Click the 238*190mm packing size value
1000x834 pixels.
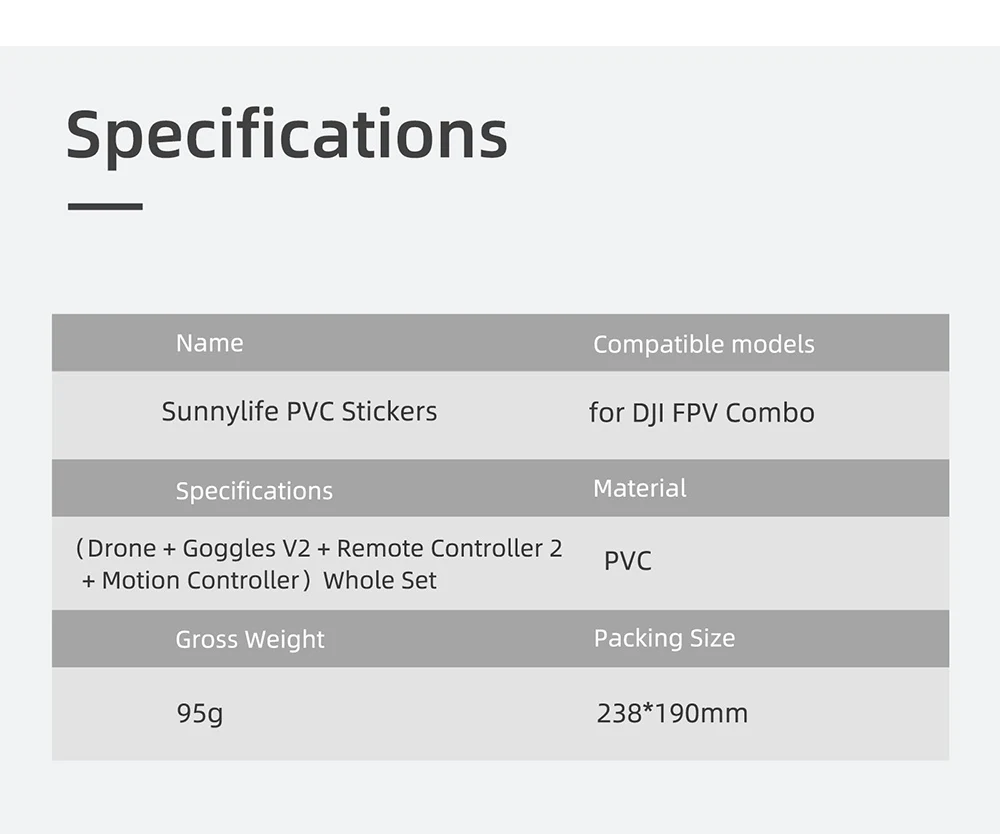click(672, 713)
